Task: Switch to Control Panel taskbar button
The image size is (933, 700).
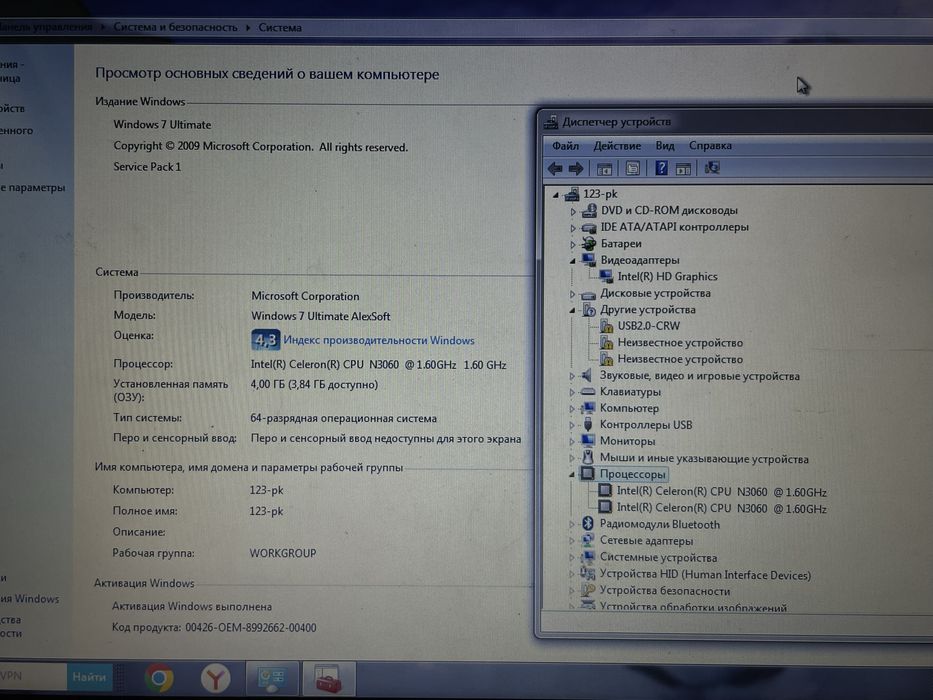Action: pyautogui.click(x=272, y=678)
